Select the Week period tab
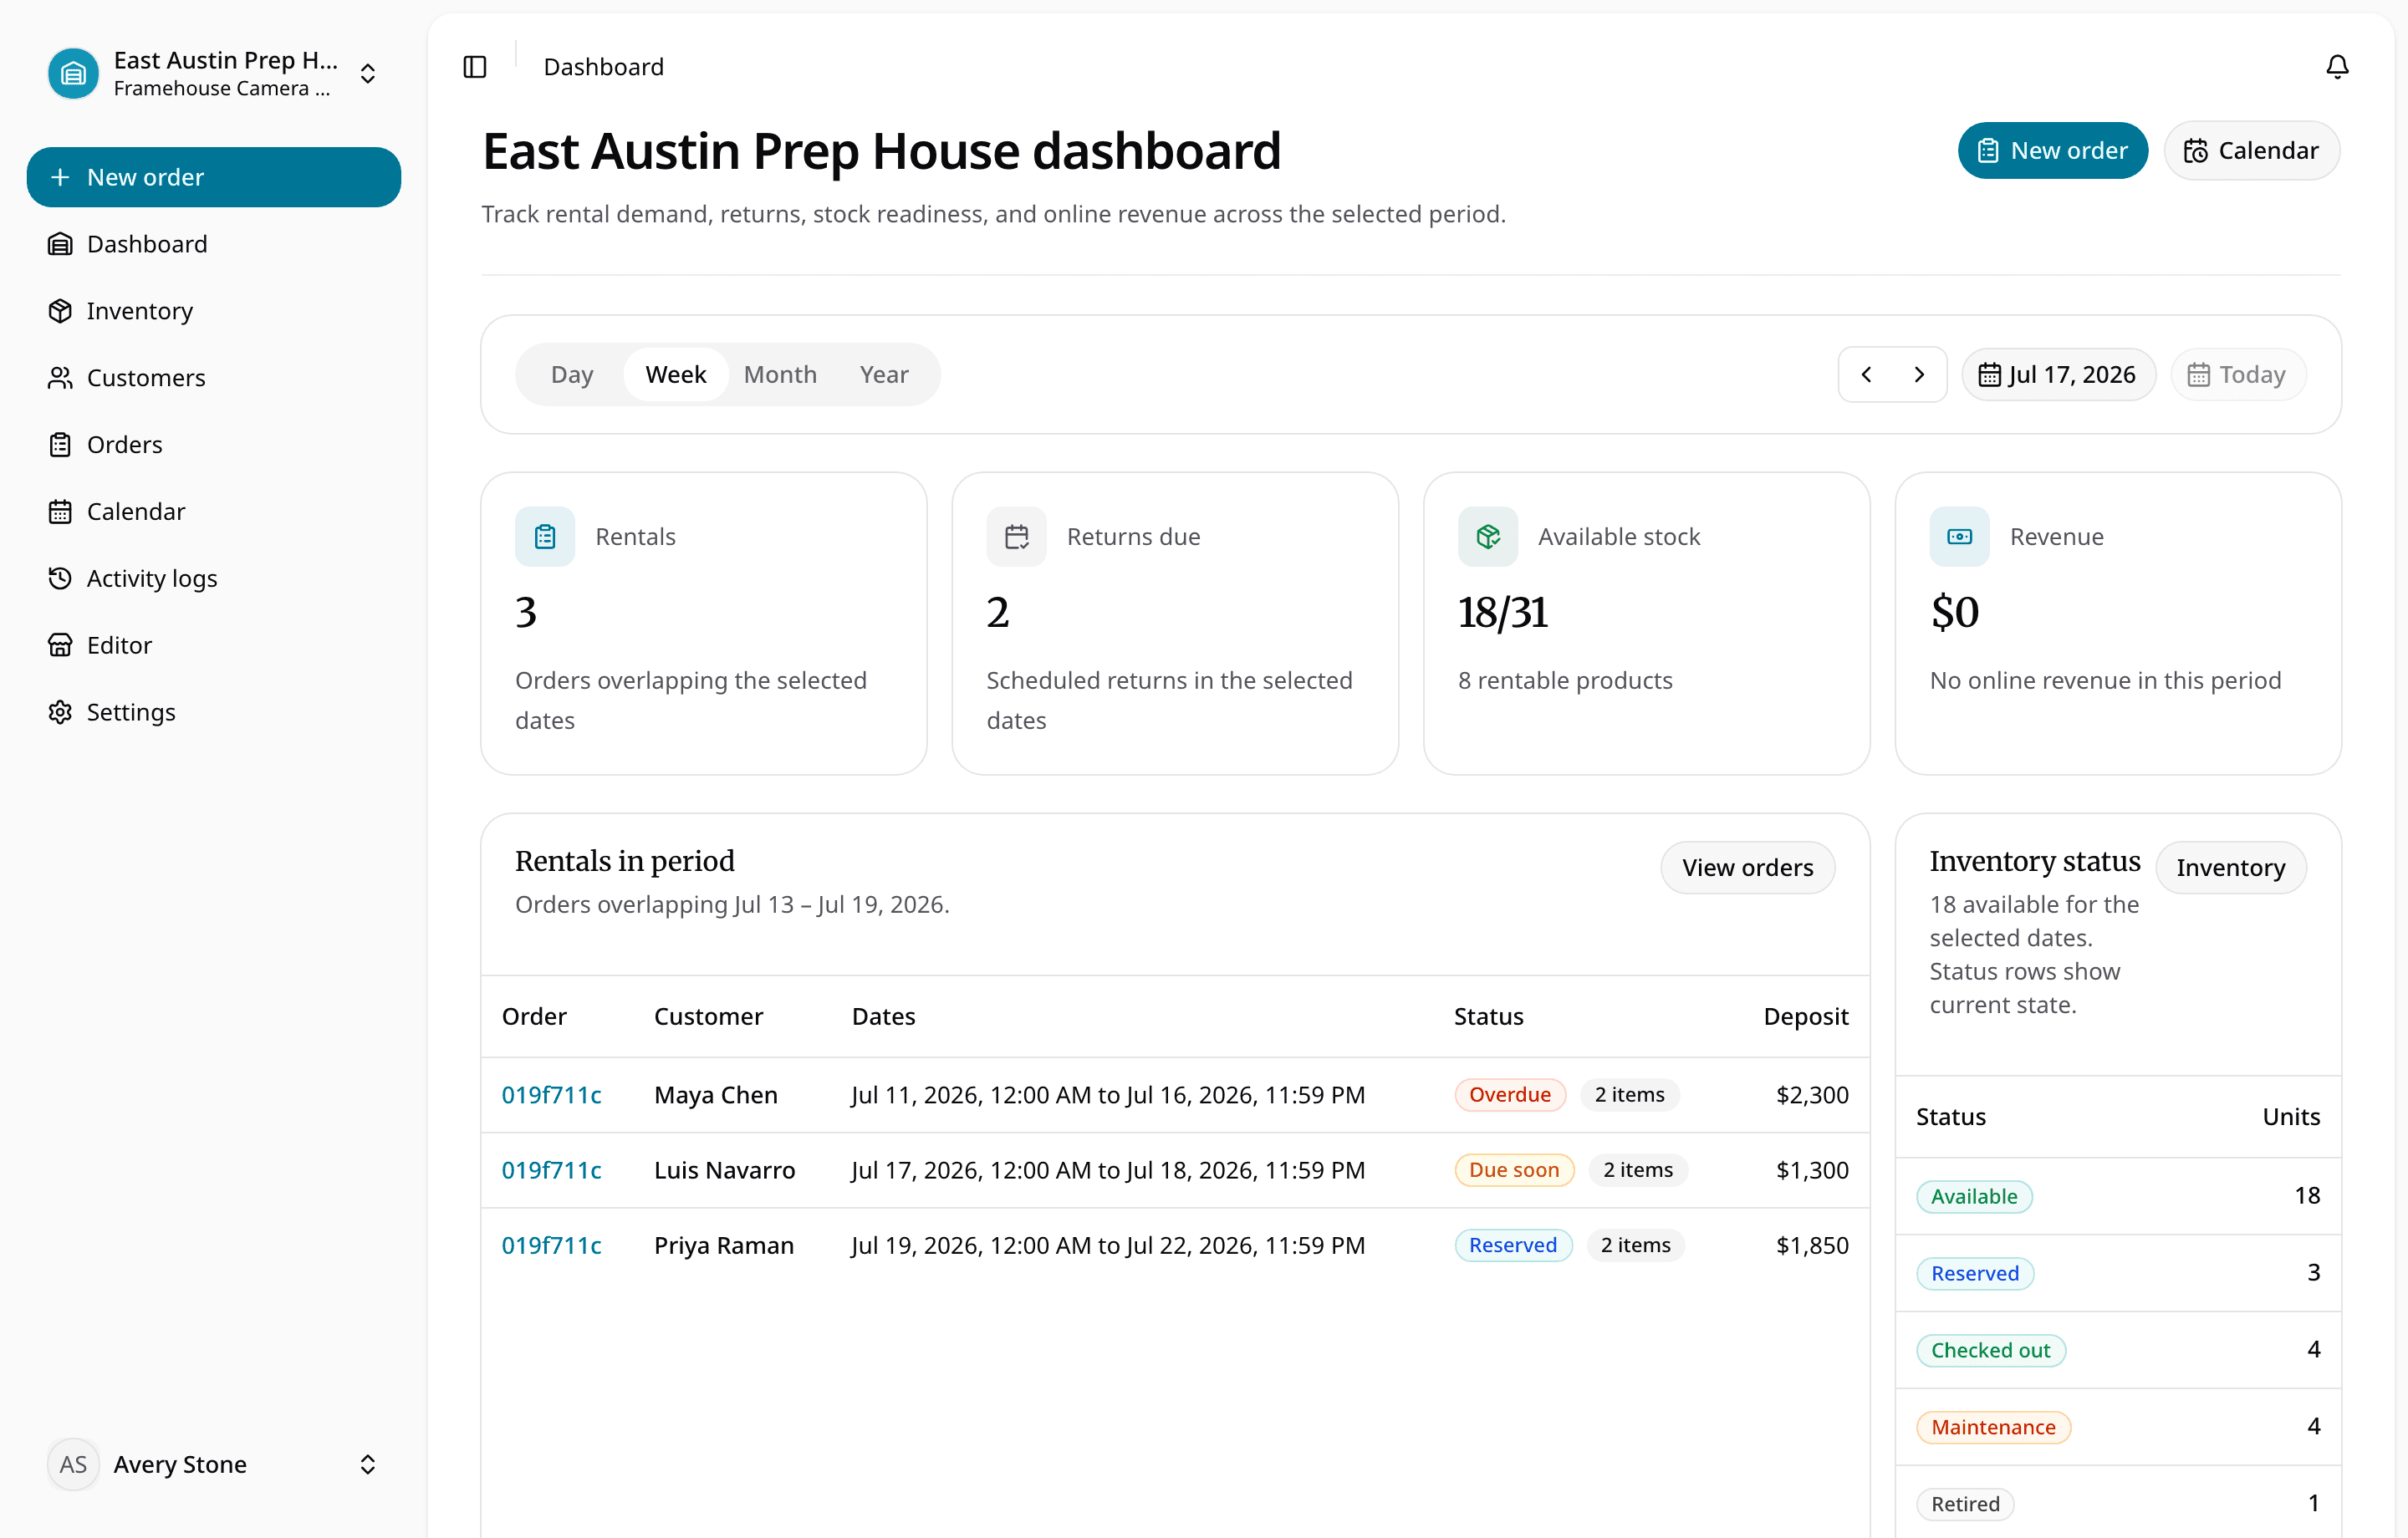 tap(676, 375)
